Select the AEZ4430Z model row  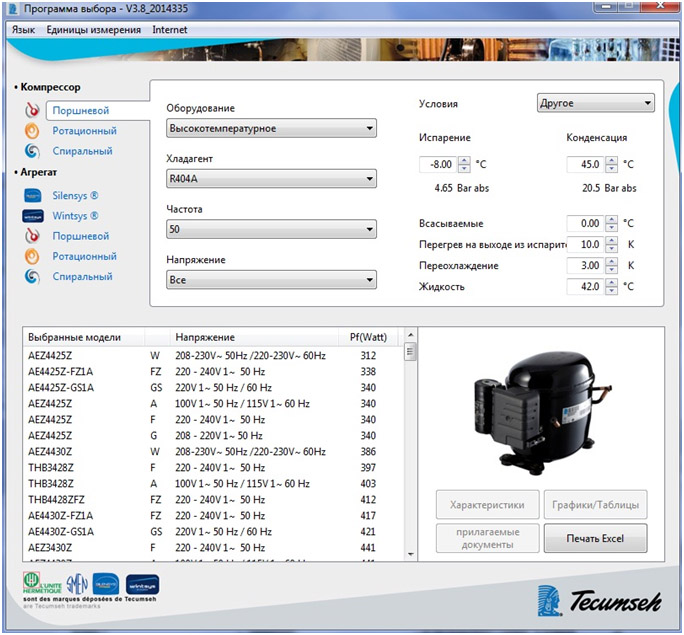[x=213, y=452]
